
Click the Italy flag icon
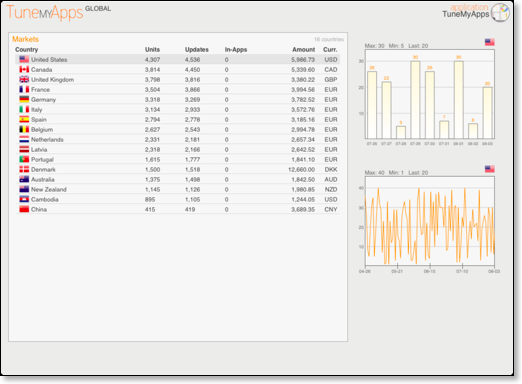24,109
